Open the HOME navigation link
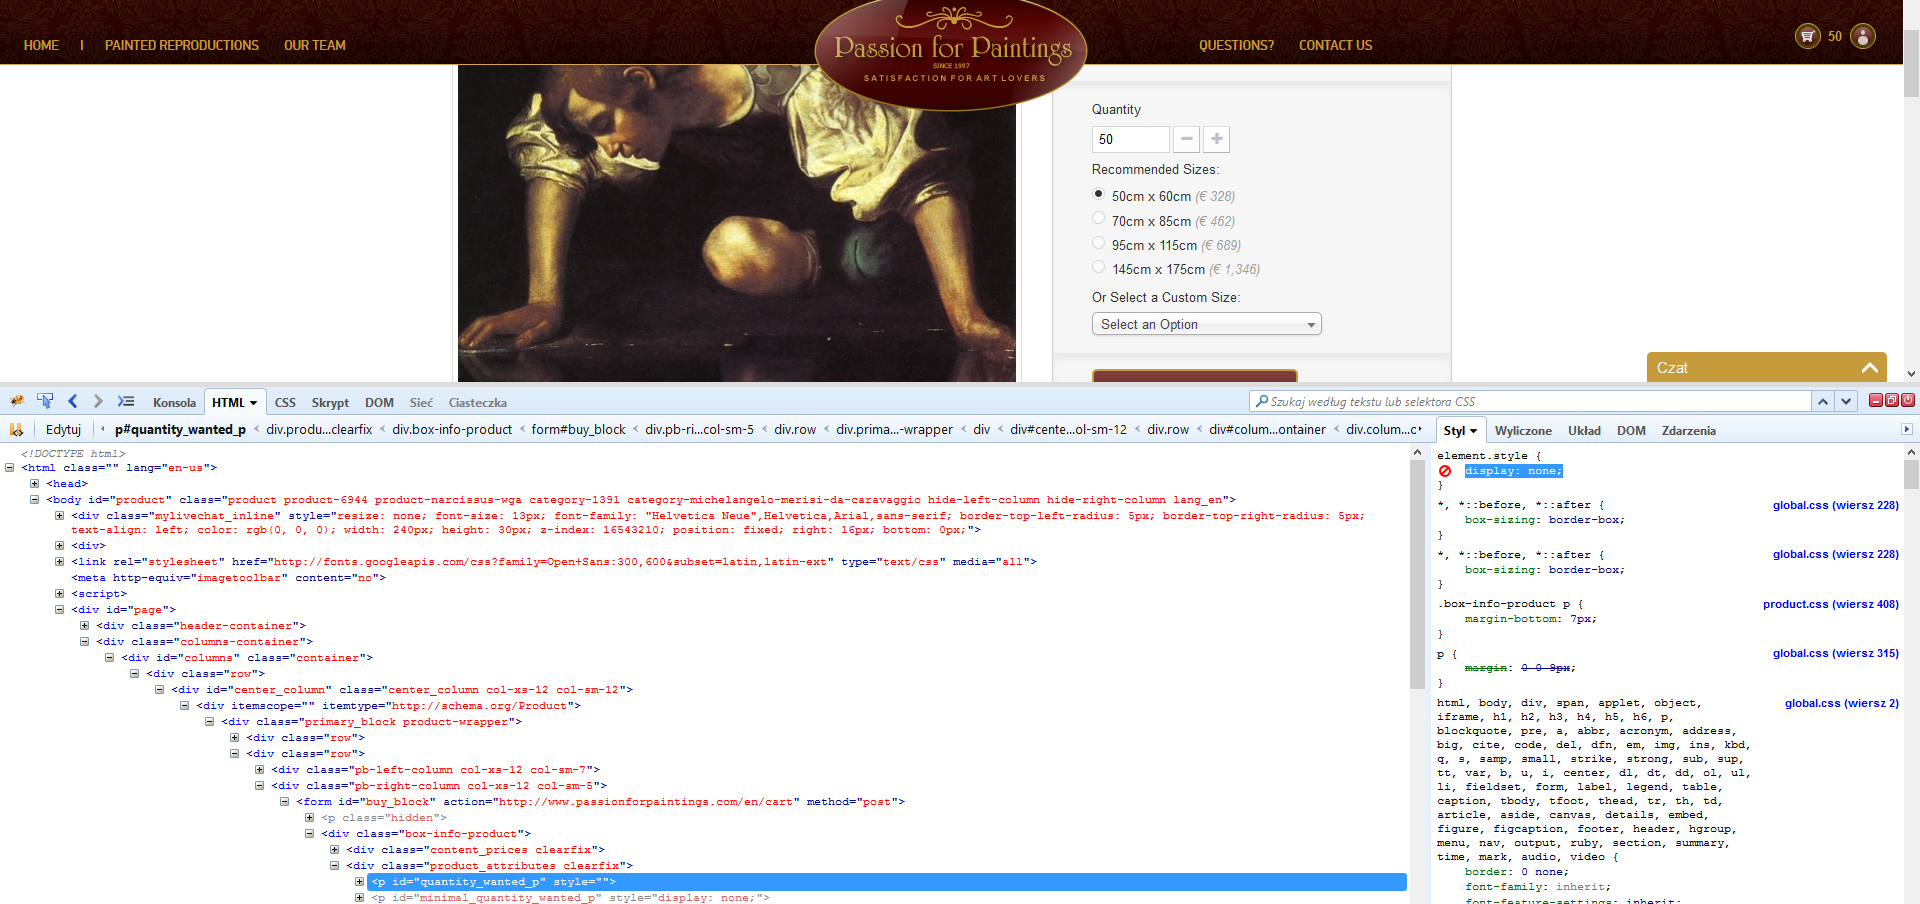Screen dimensions: 1920x904 coord(41,45)
